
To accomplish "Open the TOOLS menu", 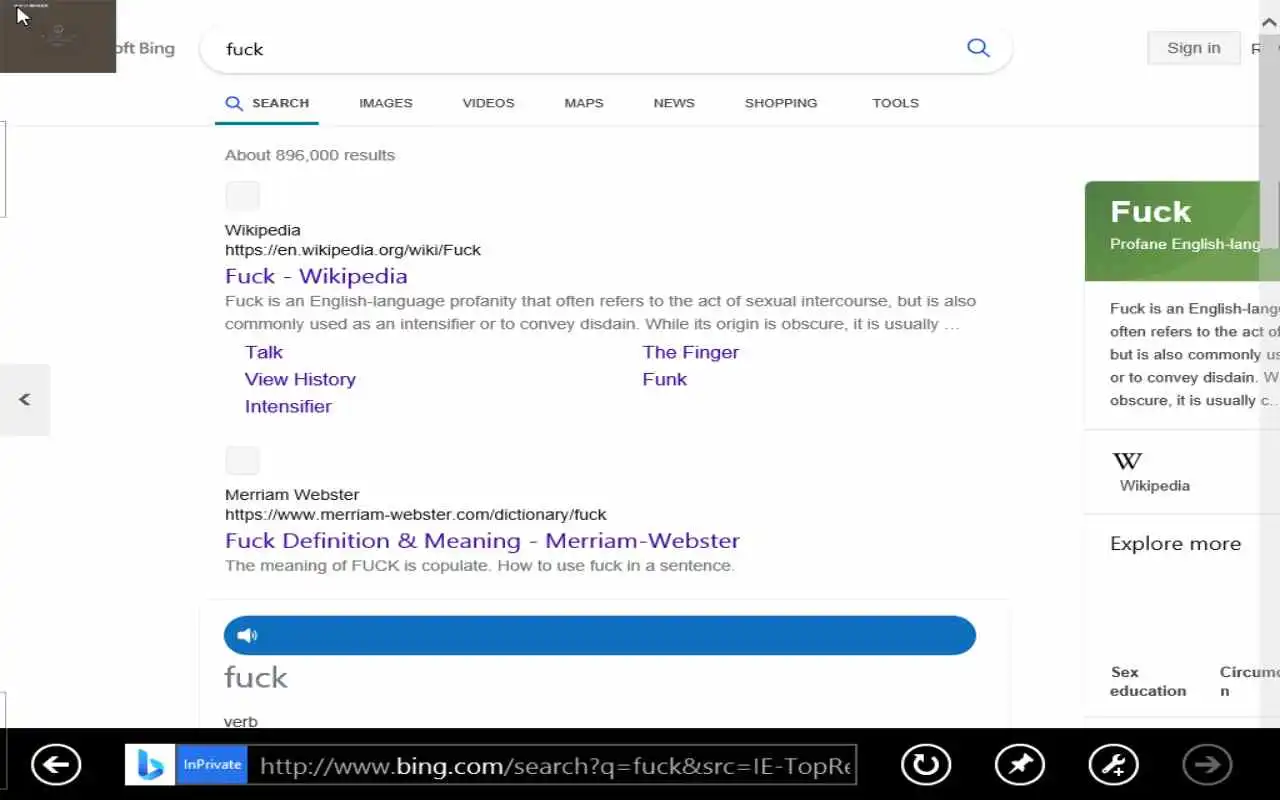I will coord(895,103).
